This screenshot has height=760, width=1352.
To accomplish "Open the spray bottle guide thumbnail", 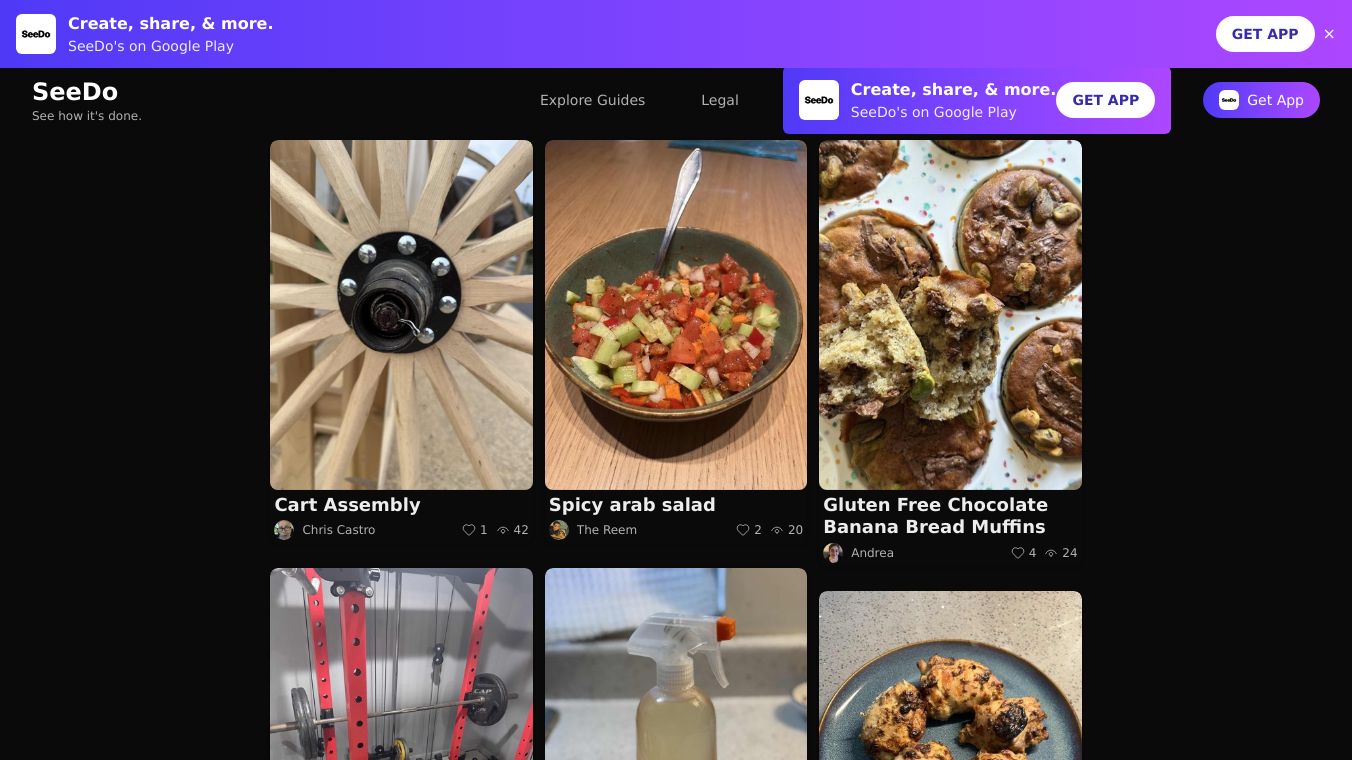I will [x=676, y=664].
